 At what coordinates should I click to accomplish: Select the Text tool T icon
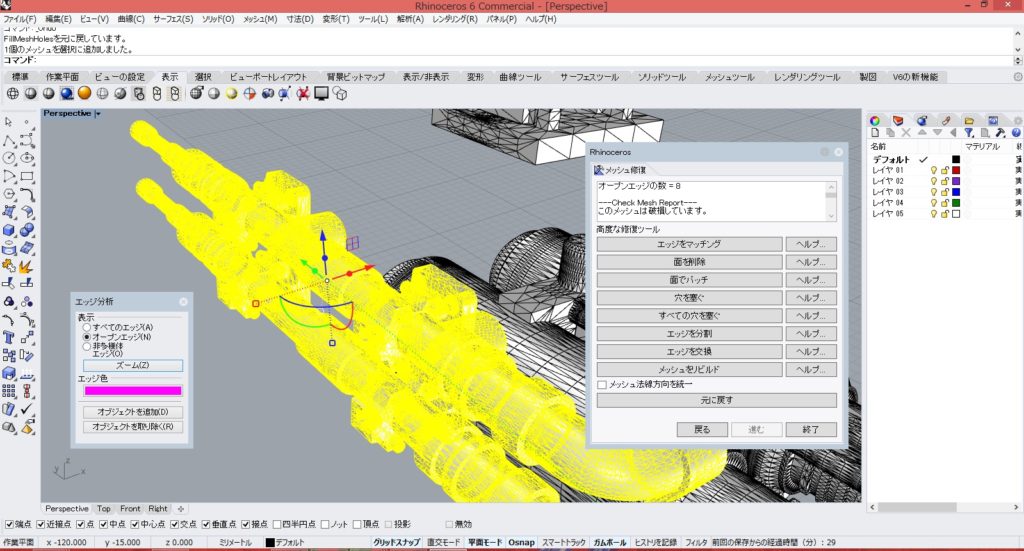pos(9,338)
